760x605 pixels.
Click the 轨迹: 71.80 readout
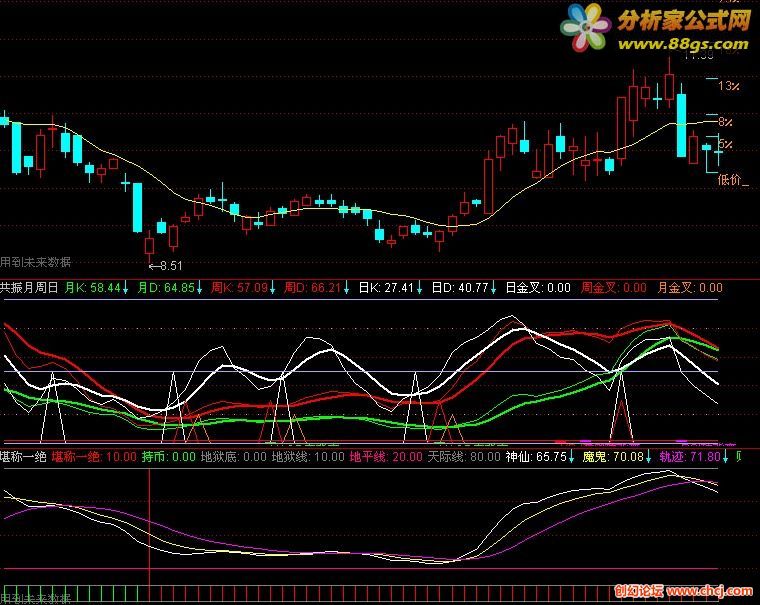point(690,457)
